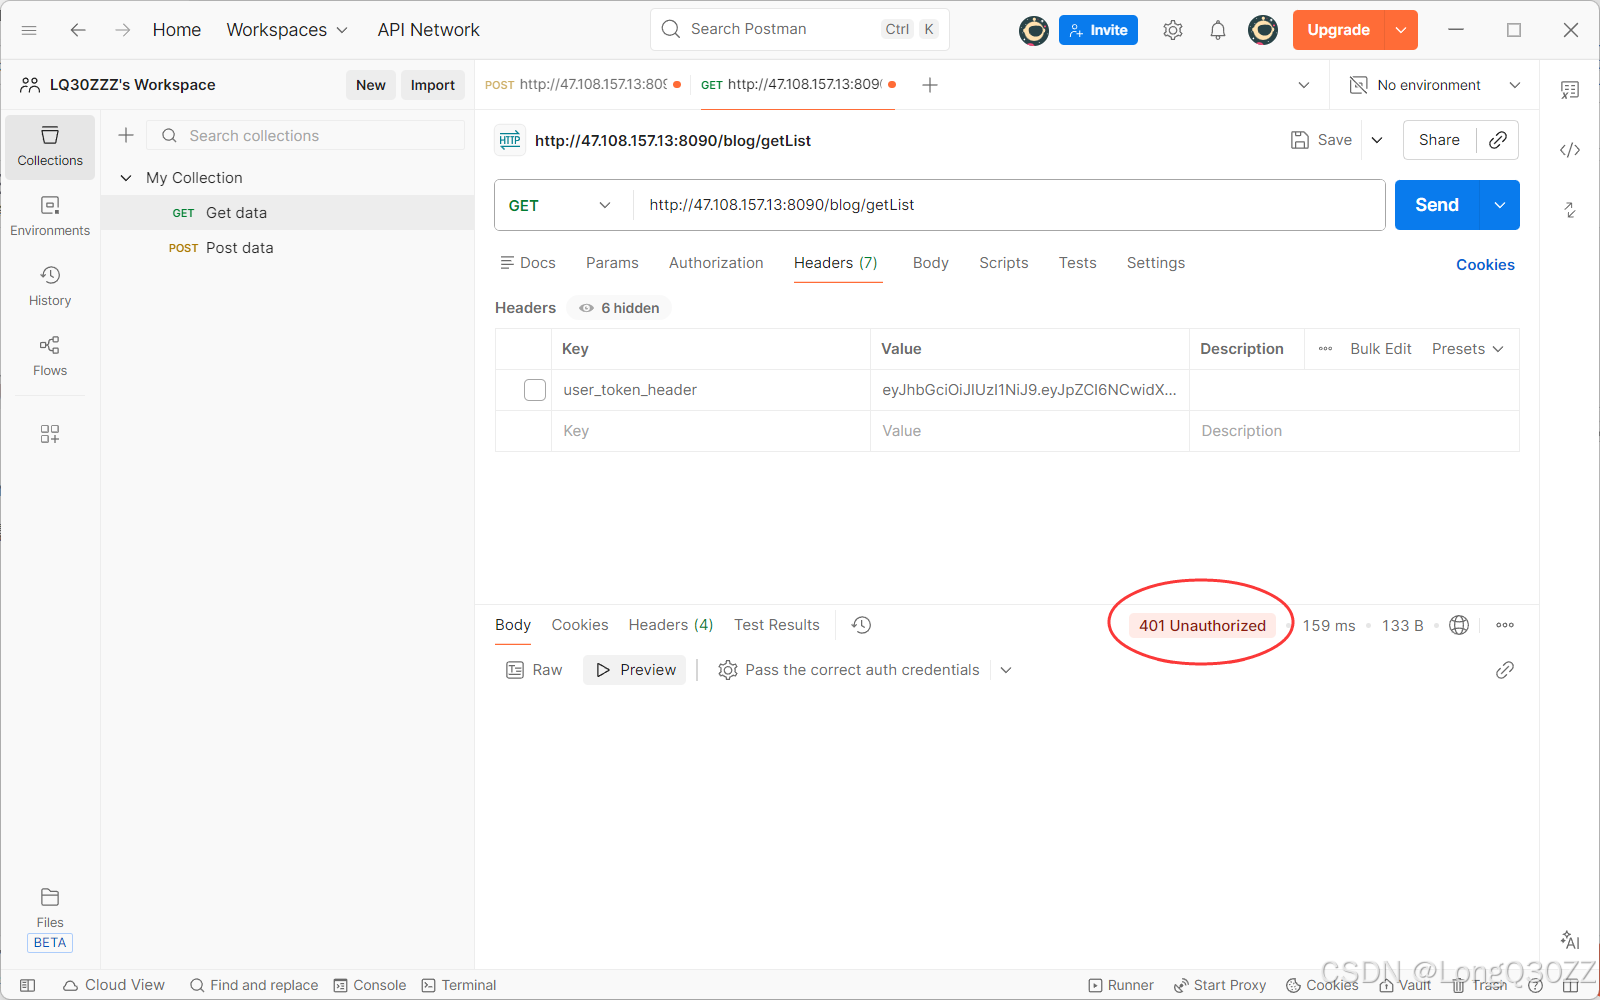Open the Send button dropdown arrow
This screenshot has height=1000, width=1600.
coord(1500,205)
